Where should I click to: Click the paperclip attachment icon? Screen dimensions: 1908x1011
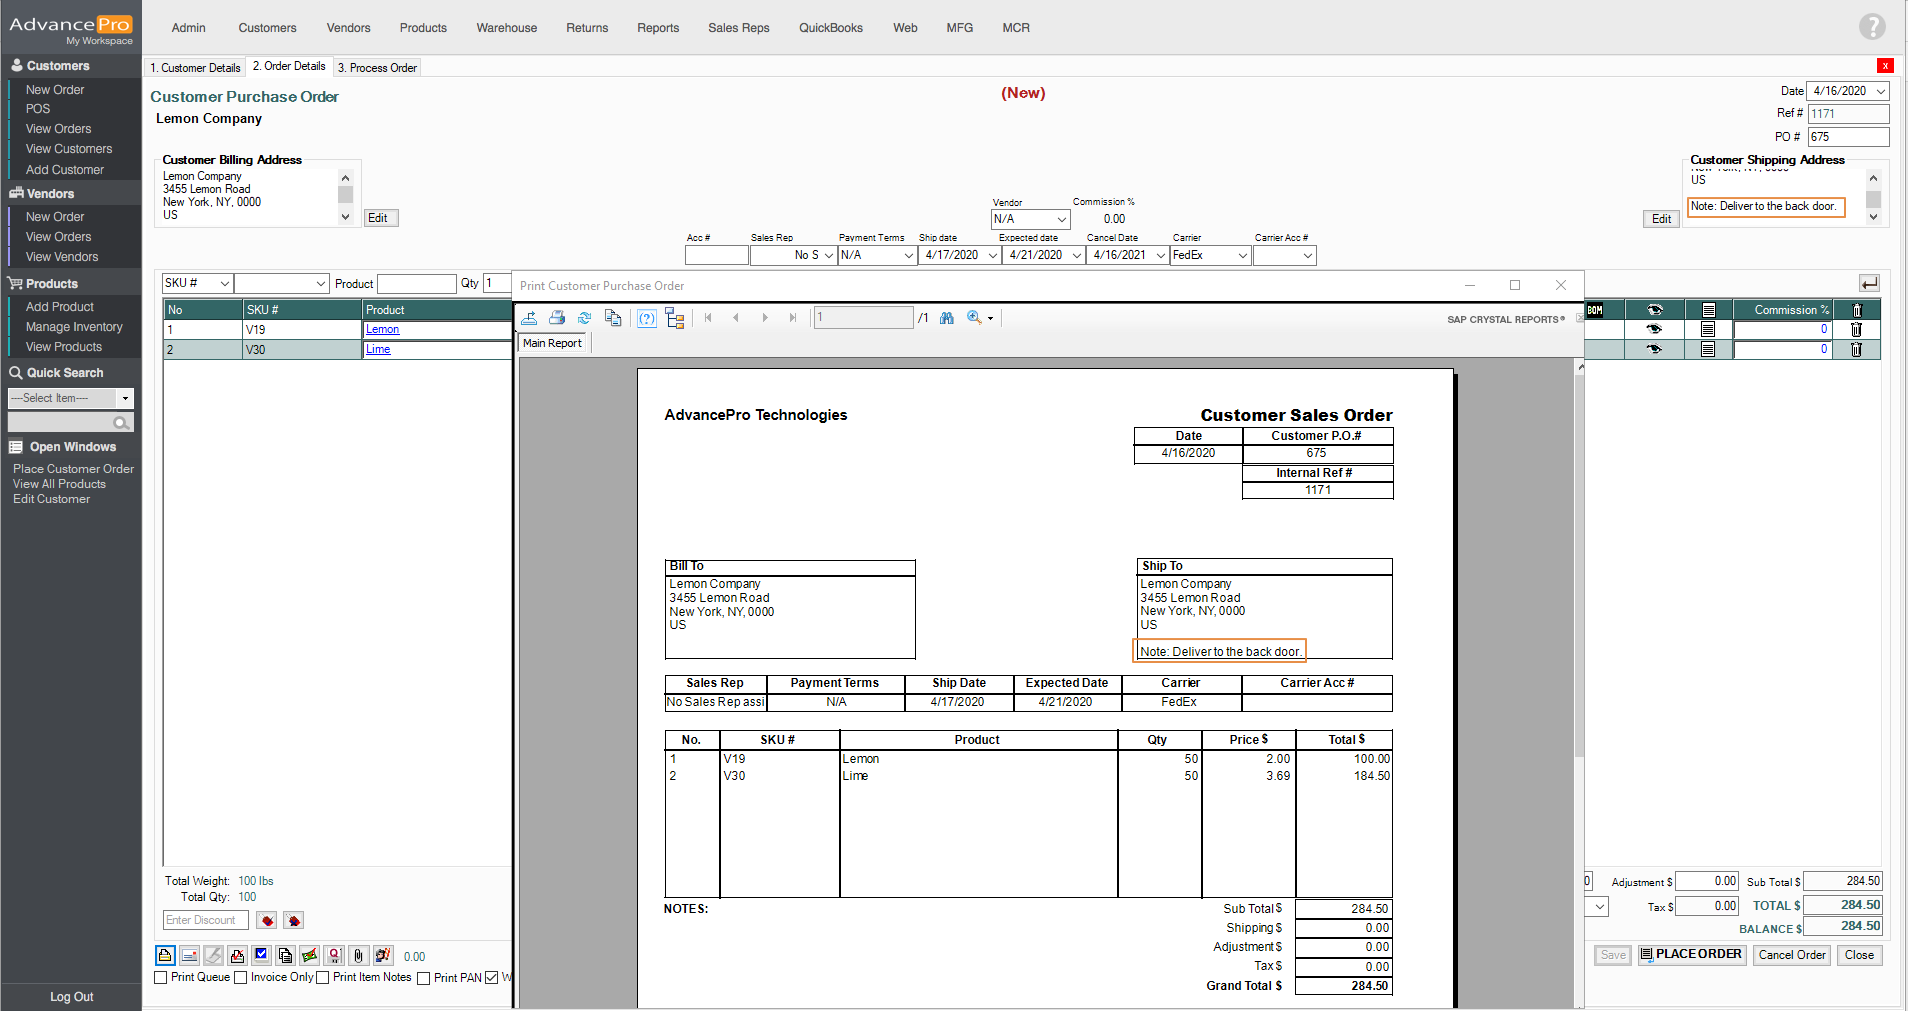click(359, 956)
